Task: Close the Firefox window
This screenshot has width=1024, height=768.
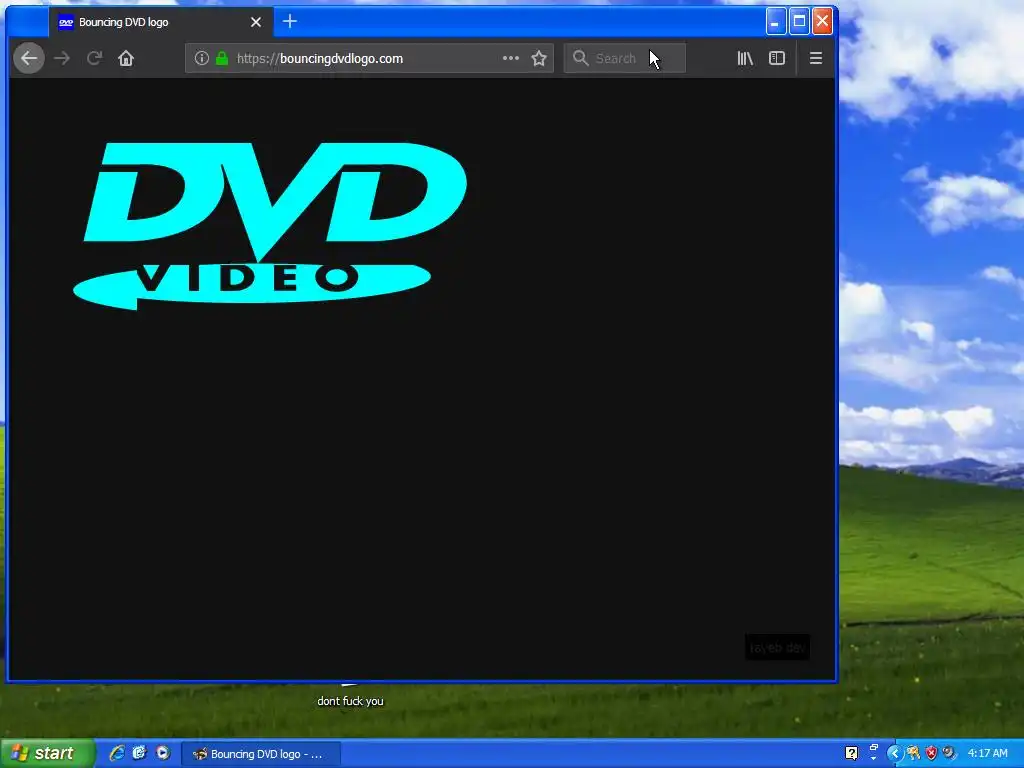Action: [x=822, y=22]
